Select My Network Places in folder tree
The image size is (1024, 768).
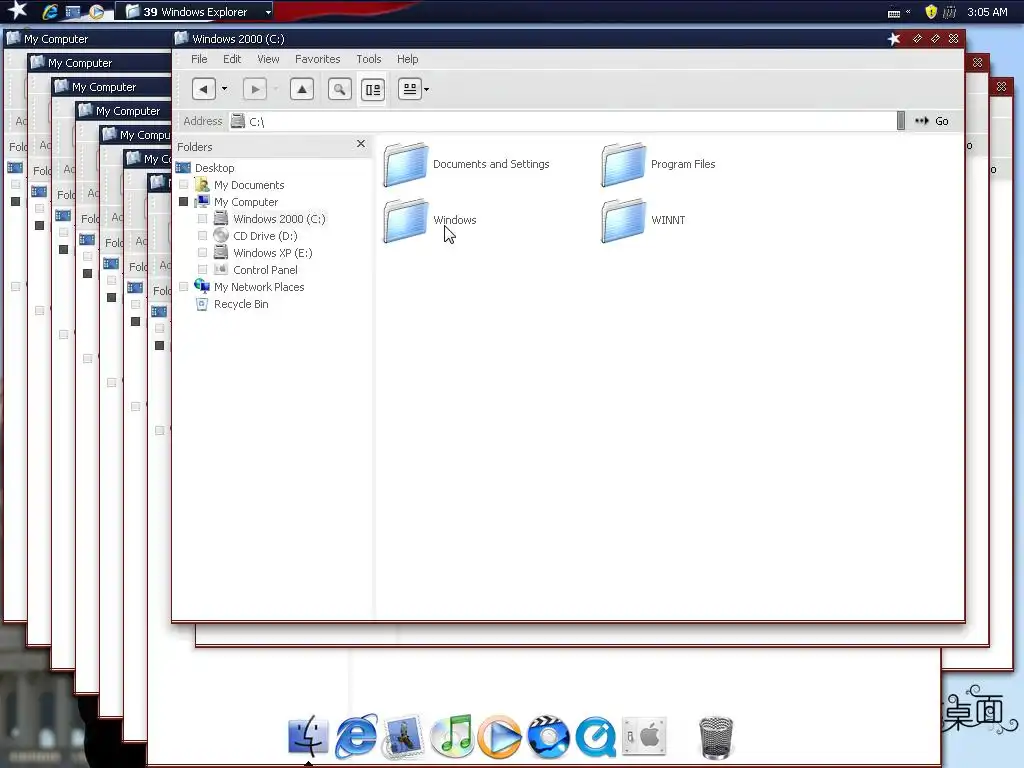[259, 287]
